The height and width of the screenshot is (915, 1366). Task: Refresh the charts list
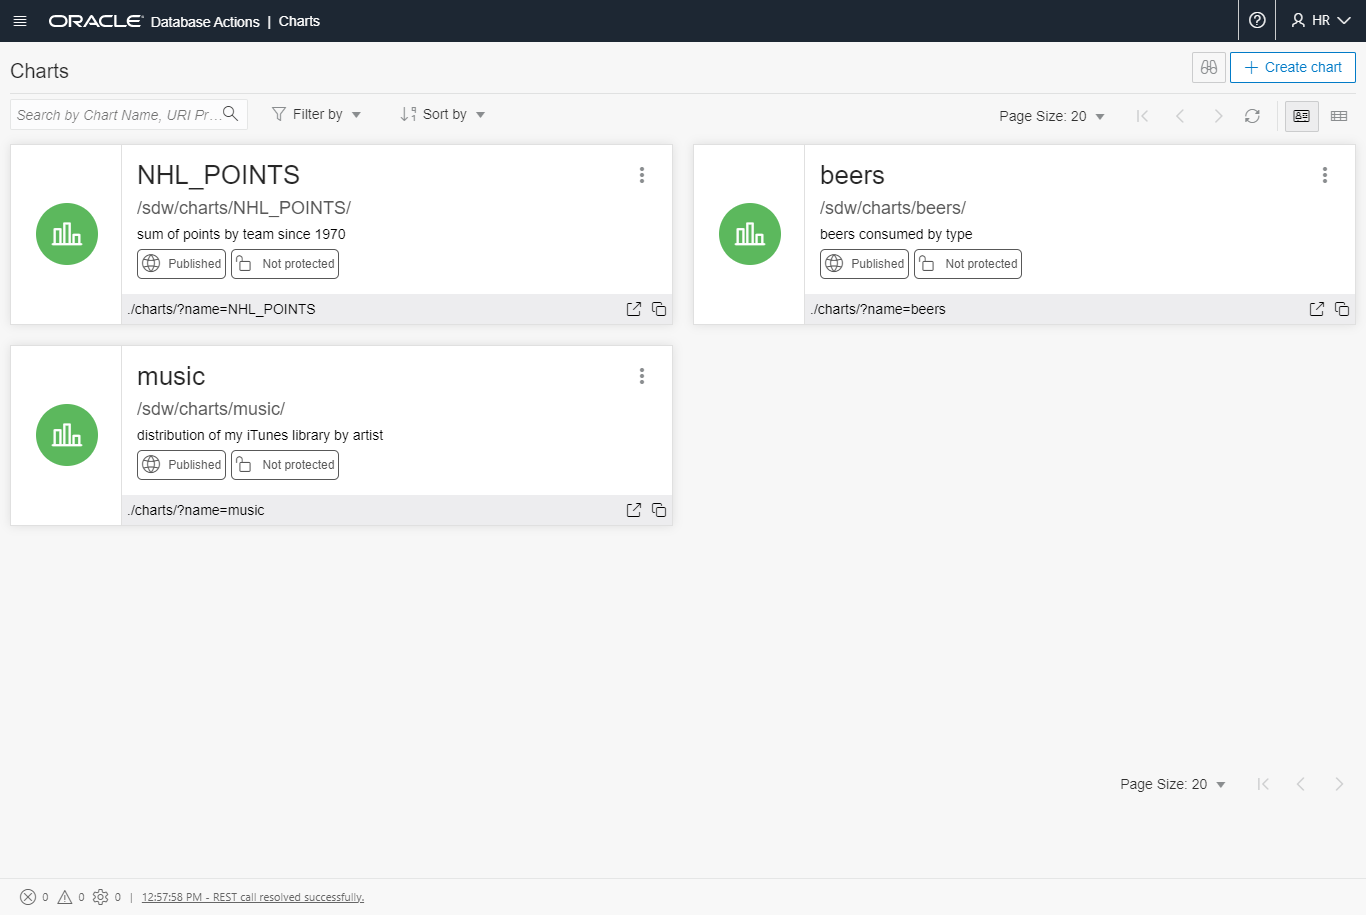point(1252,116)
